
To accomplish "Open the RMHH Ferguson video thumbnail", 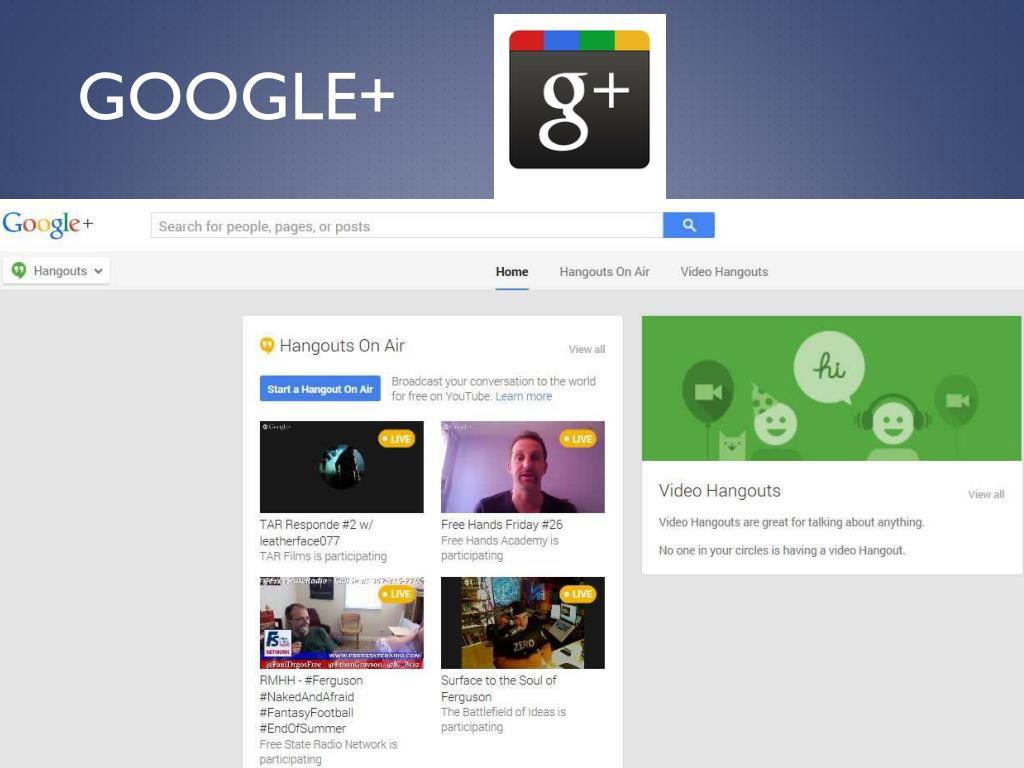I will 342,622.
